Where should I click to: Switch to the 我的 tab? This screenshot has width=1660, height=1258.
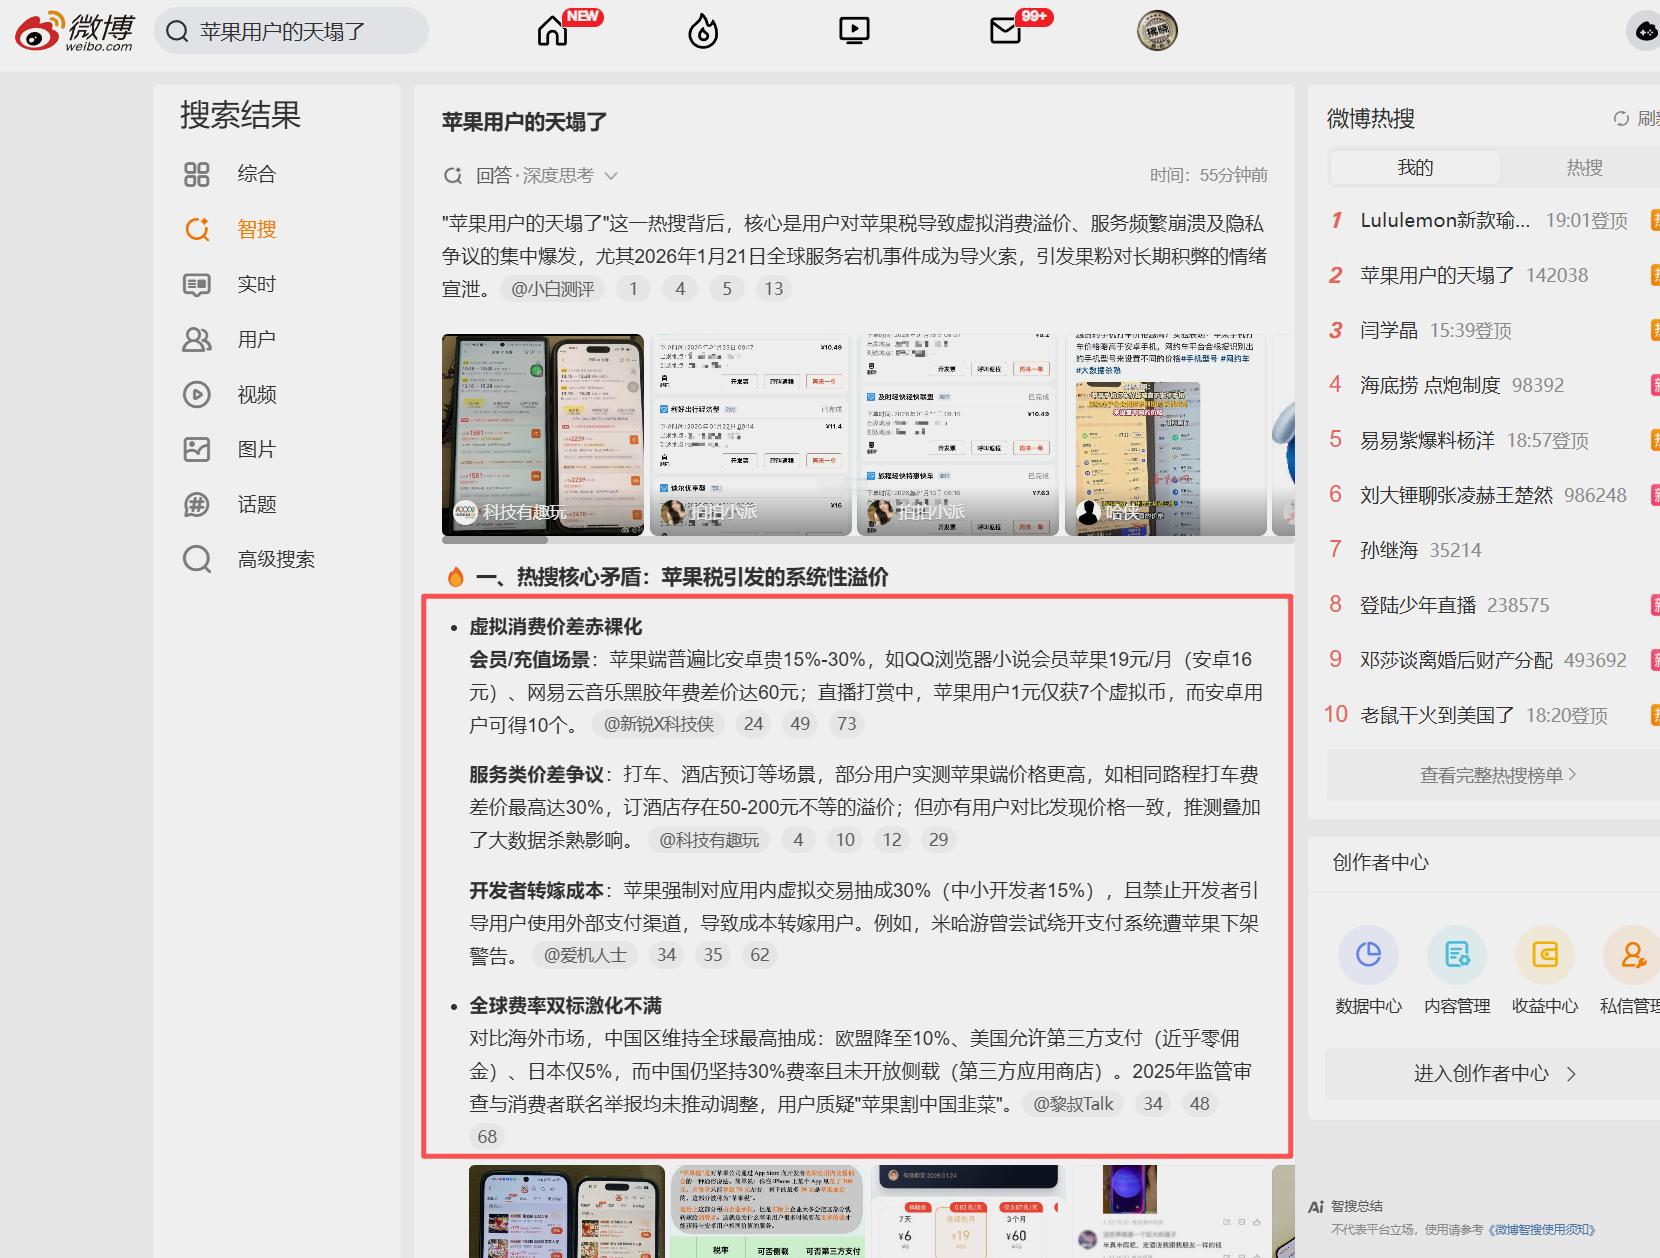(1414, 167)
